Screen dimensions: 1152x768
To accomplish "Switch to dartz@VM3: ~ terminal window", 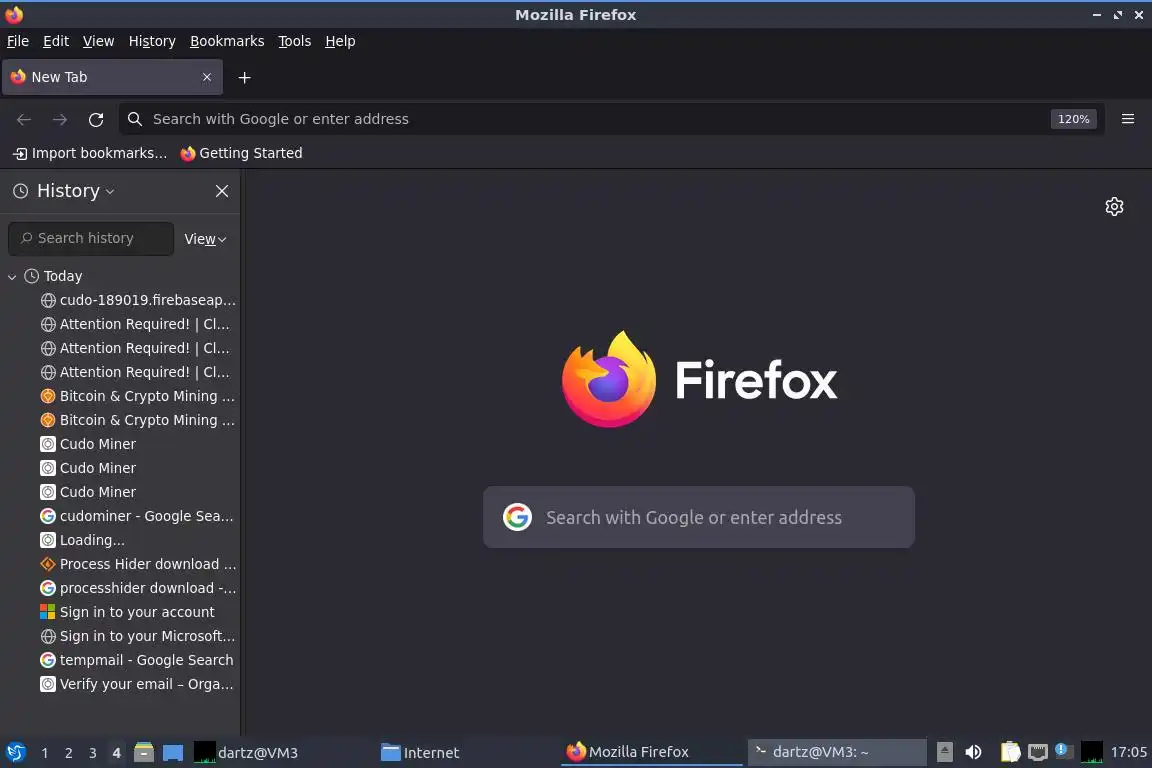I will pyautogui.click(x=837, y=752).
